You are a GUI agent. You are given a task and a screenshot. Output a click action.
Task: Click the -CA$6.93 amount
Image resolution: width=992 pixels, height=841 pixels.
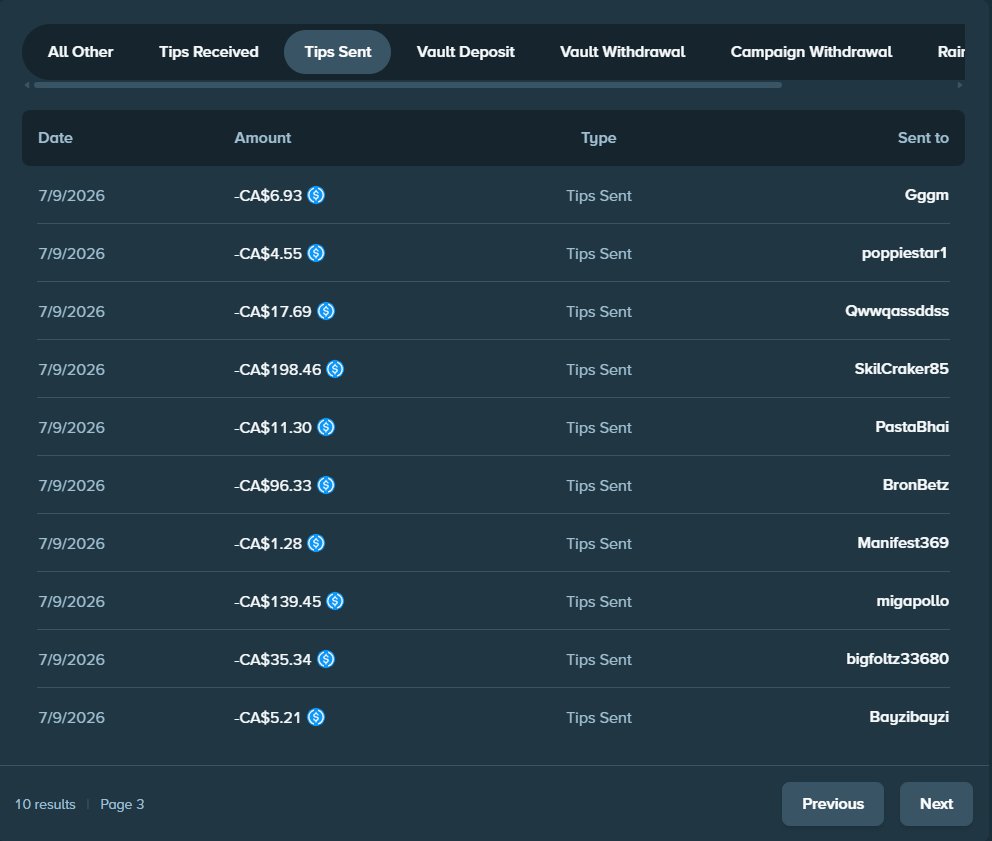coord(268,196)
